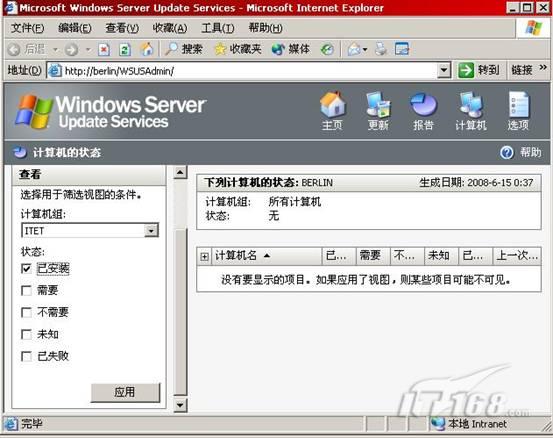The height and width of the screenshot is (438, 553).
Task: Click the 帮助 help question icon
Action: click(506, 153)
